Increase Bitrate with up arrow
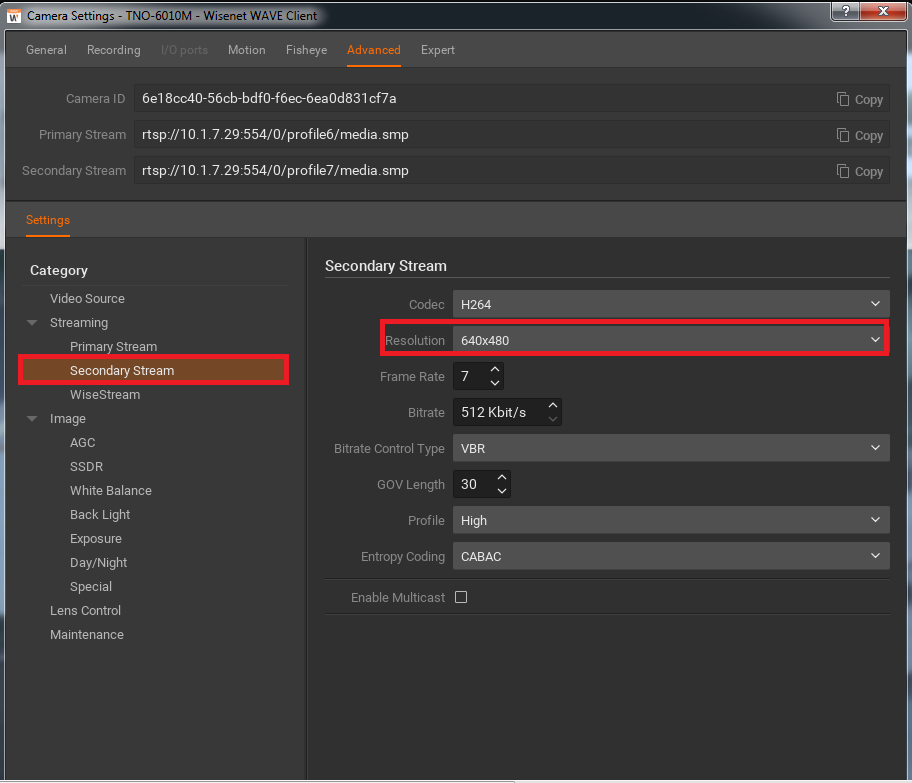This screenshot has height=783, width=912. [553, 405]
